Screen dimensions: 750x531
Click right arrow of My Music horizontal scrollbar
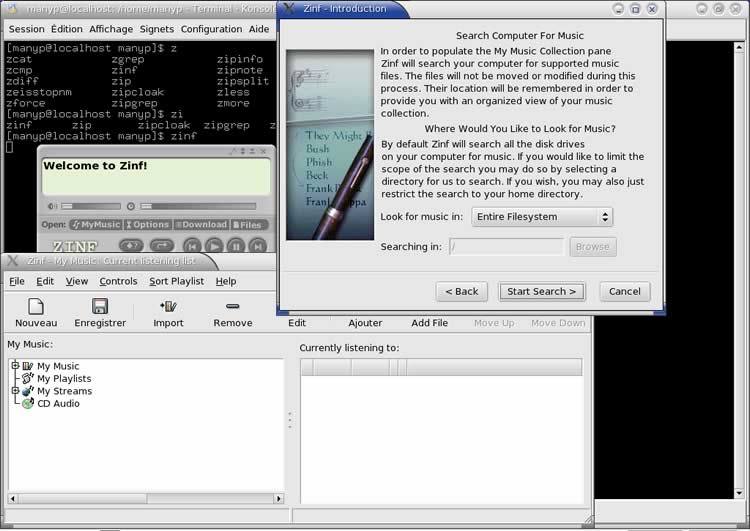279,498
